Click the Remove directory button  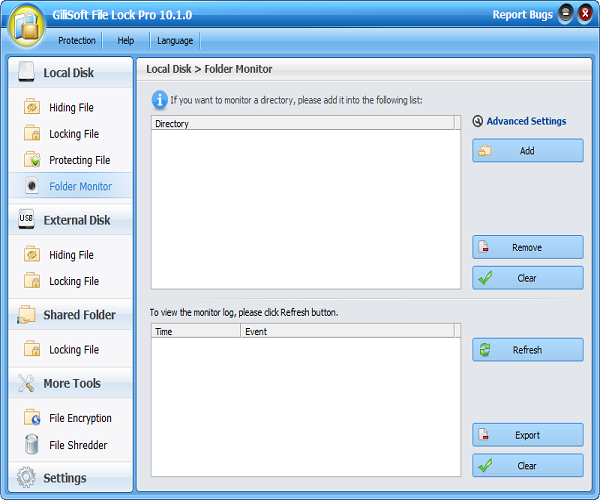528,247
